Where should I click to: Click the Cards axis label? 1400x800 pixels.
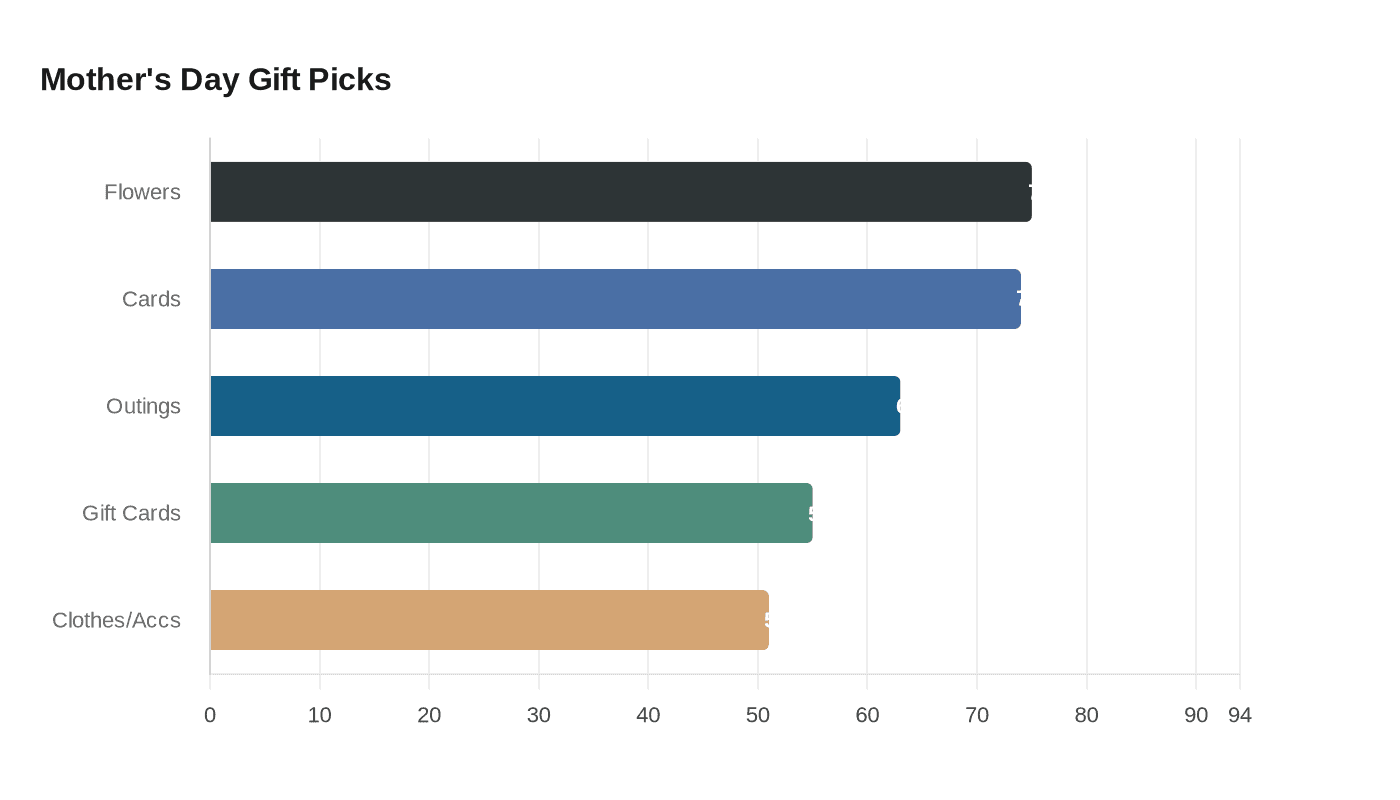pos(151,299)
